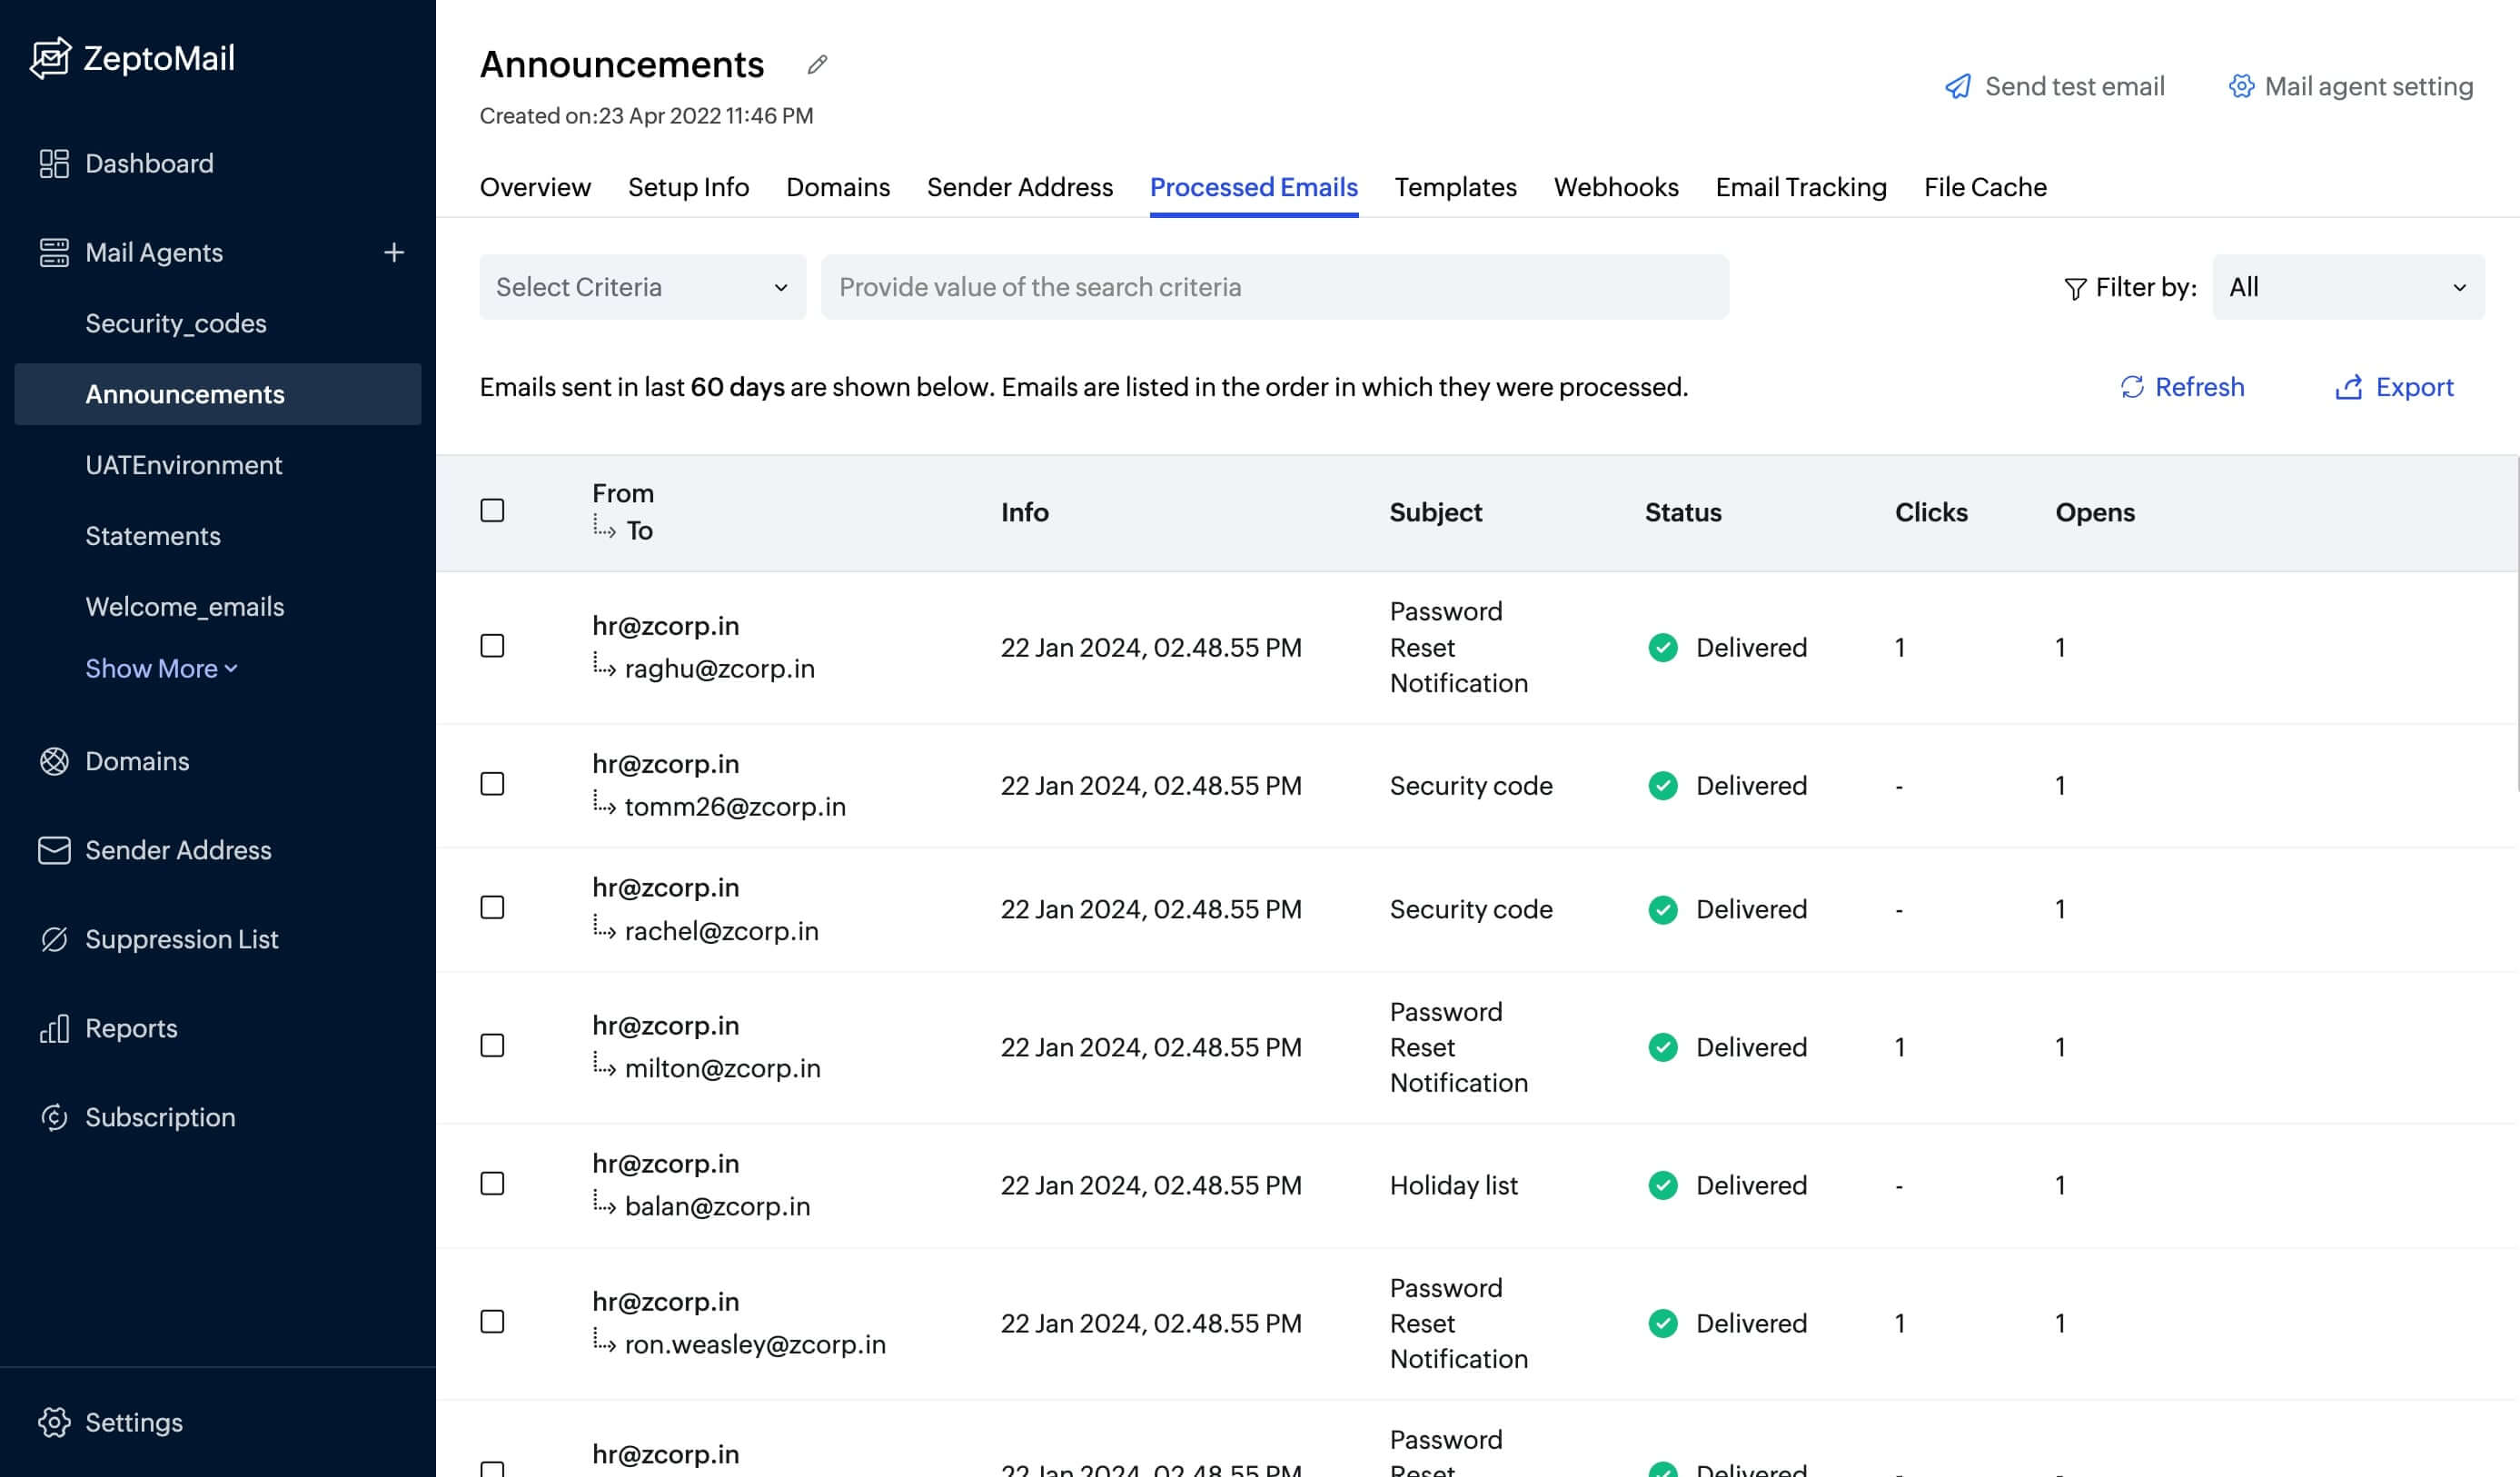Select the Announcements mail agent in sidebar
This screenshot has height=1477, width=2520.
tap(218, 394)
